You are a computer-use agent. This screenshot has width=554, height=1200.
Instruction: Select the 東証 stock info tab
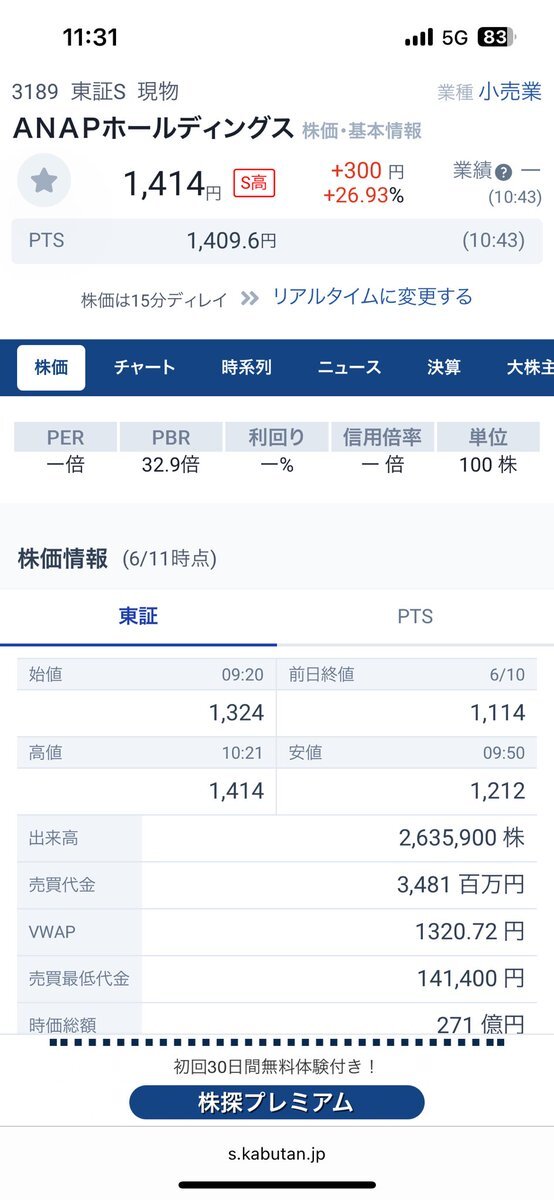(138, 617)
